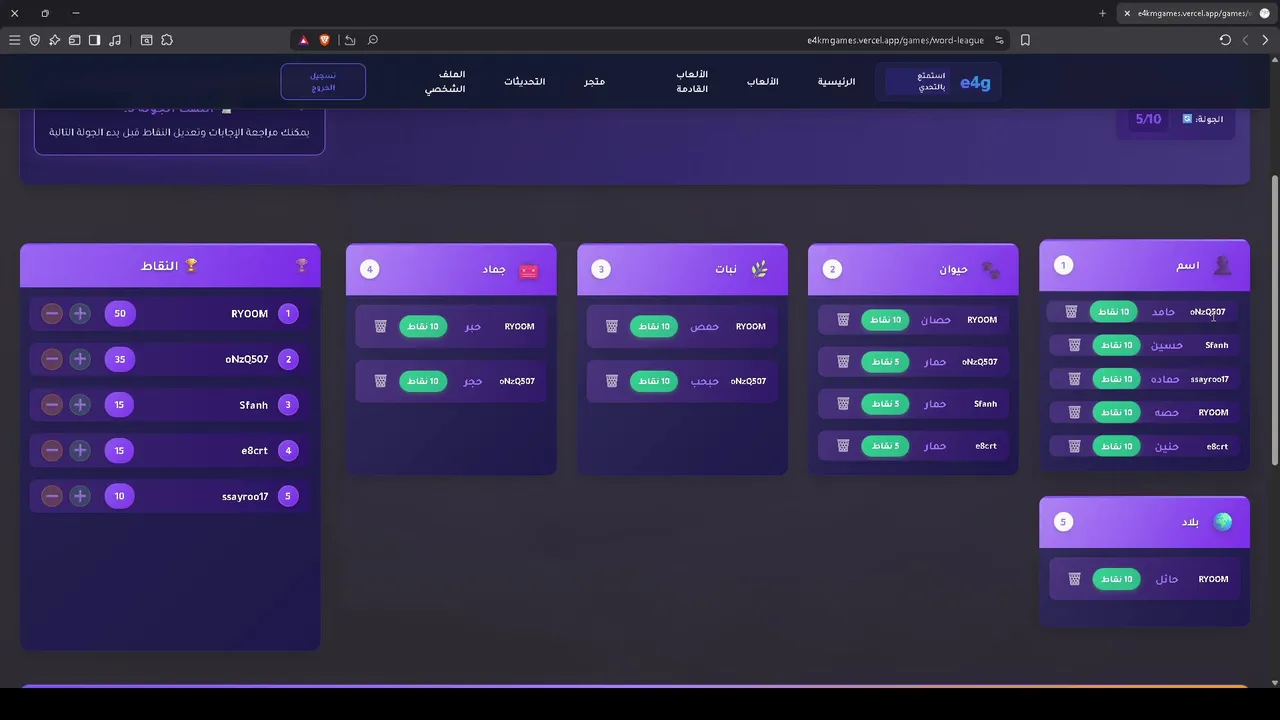
Task: Toggle the 10 نقاط badge for حجر
Action: tap(423, 381)
